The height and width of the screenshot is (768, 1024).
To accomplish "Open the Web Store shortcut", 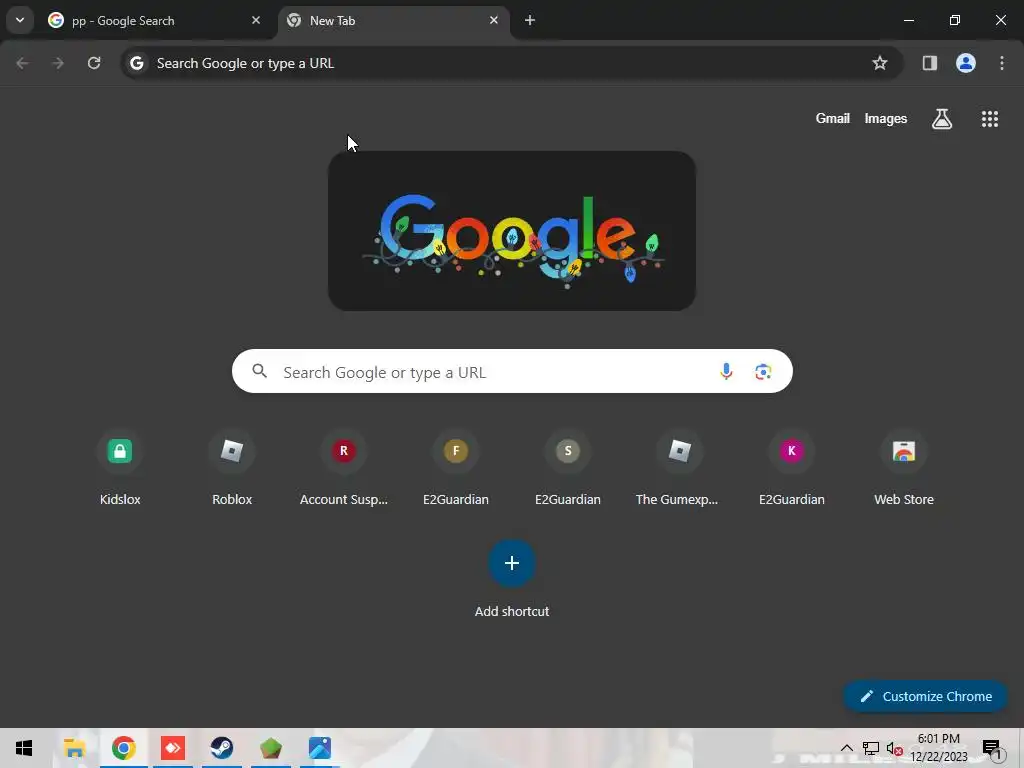I will [x=904, y=468].
